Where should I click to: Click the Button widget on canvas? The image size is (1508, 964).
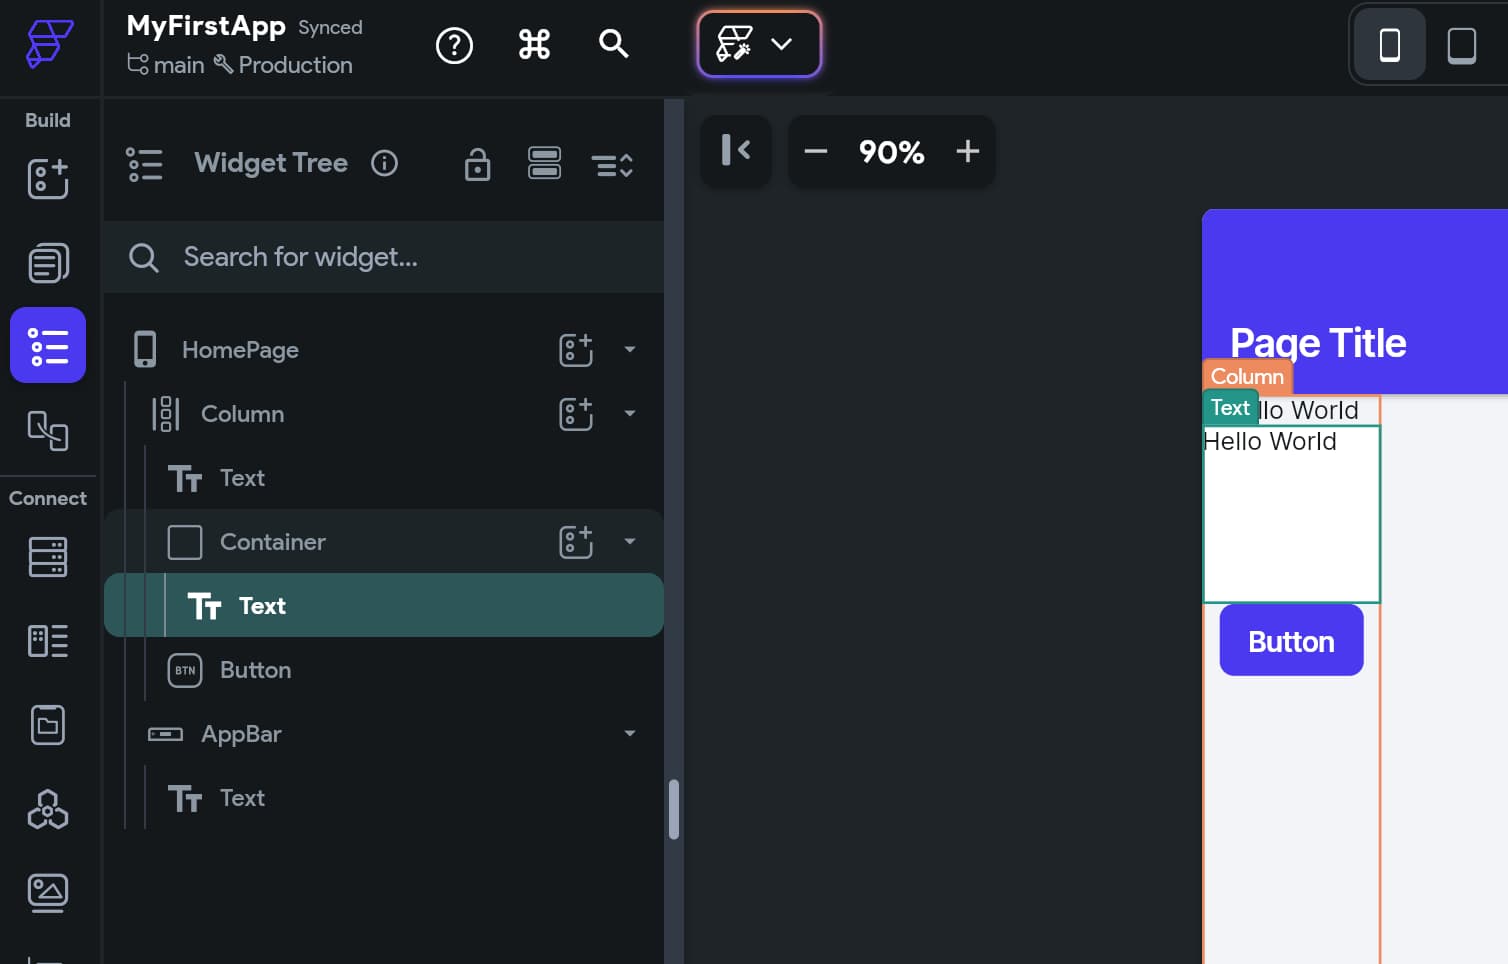(x=1291, y=640)
